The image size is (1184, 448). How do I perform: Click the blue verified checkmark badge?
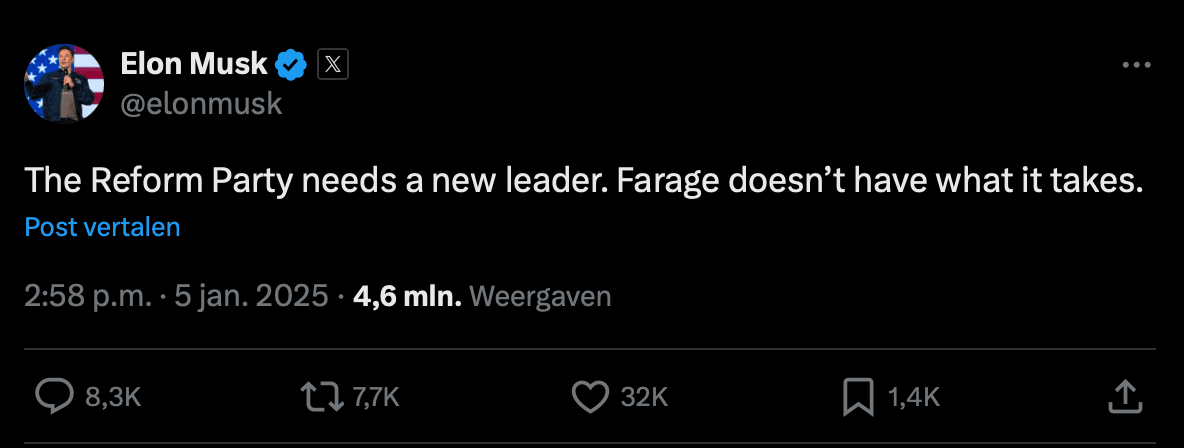tap(292, 65)
